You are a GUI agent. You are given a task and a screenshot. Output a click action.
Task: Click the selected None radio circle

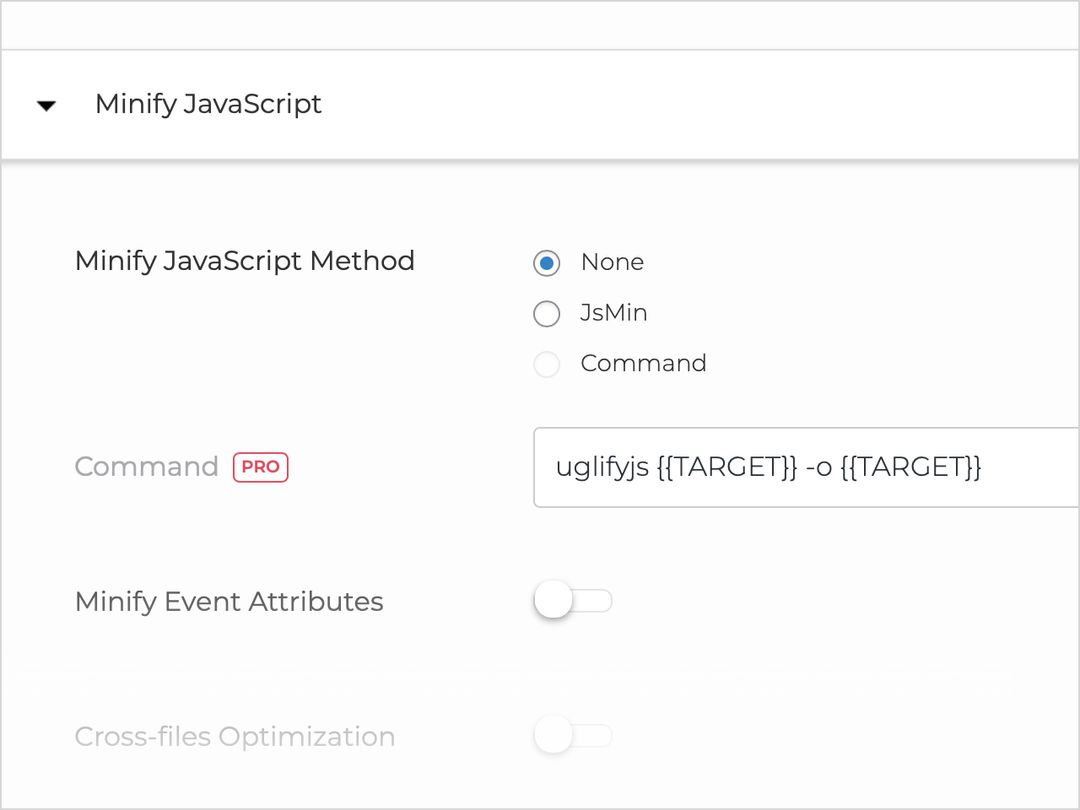coord(546,262)
